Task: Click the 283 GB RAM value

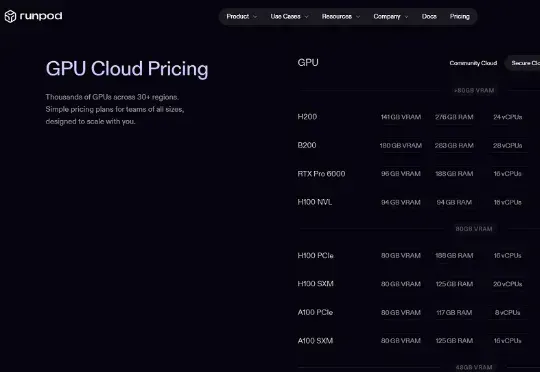Action: click(x=454, y=146)
